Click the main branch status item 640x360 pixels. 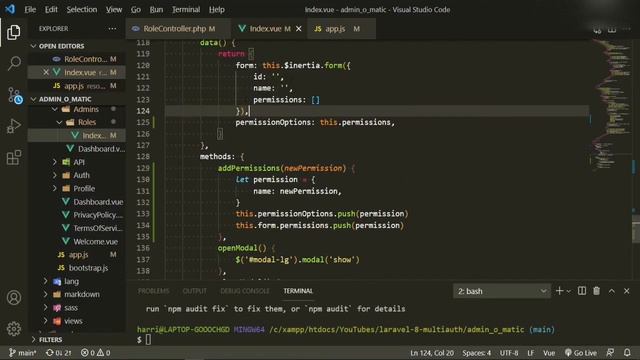tap(22, 353)
